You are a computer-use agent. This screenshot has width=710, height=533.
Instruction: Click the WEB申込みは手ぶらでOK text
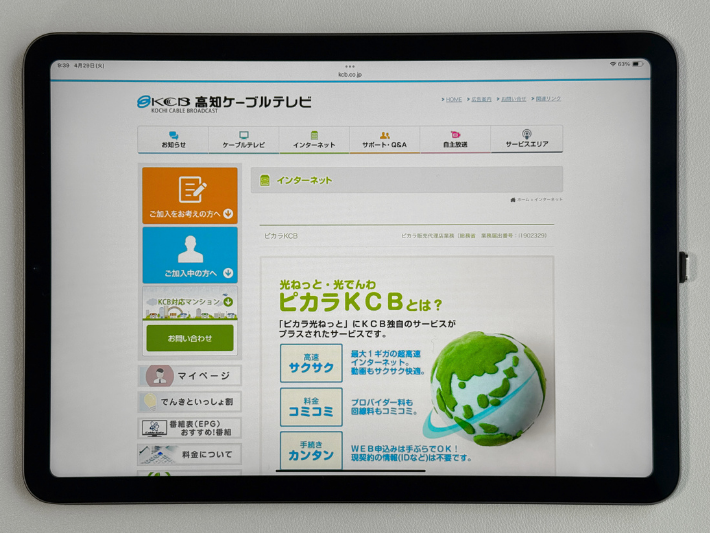point(411,453)
